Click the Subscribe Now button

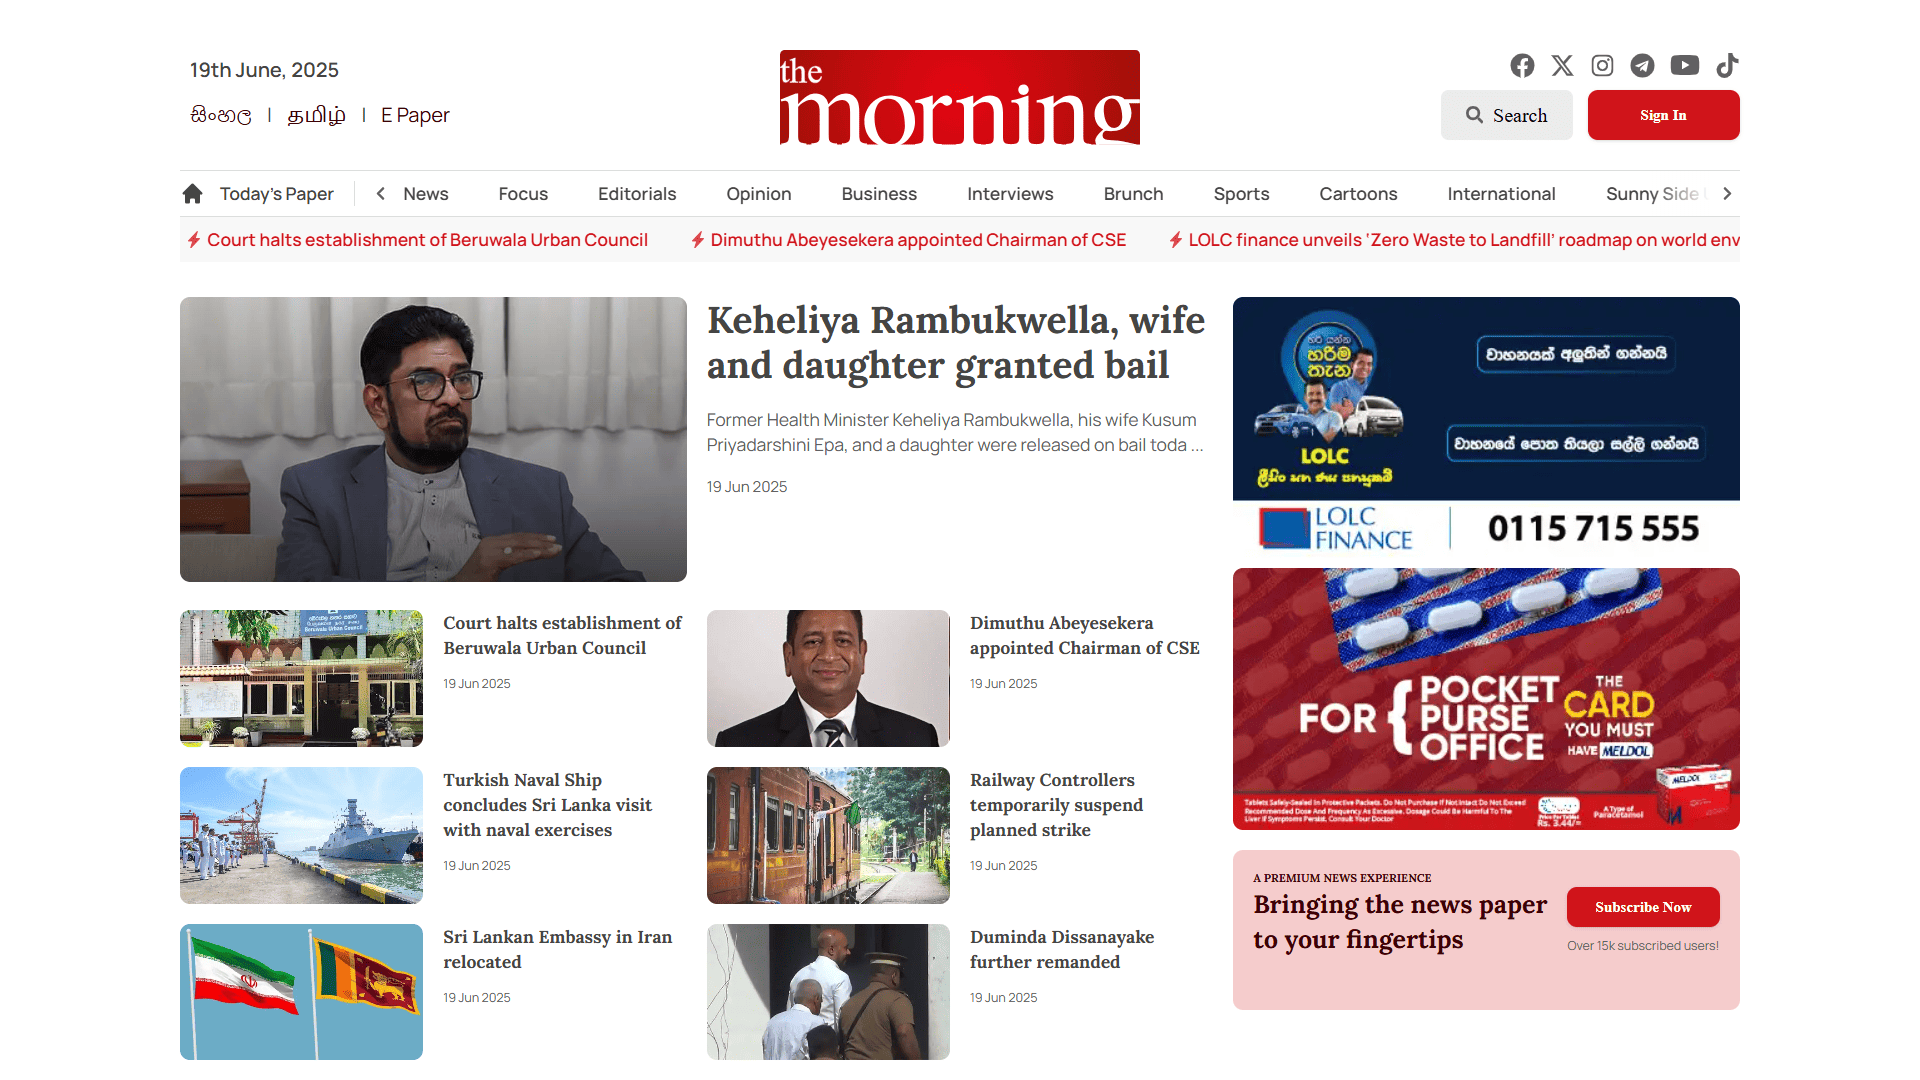(x=1643, y=907)
